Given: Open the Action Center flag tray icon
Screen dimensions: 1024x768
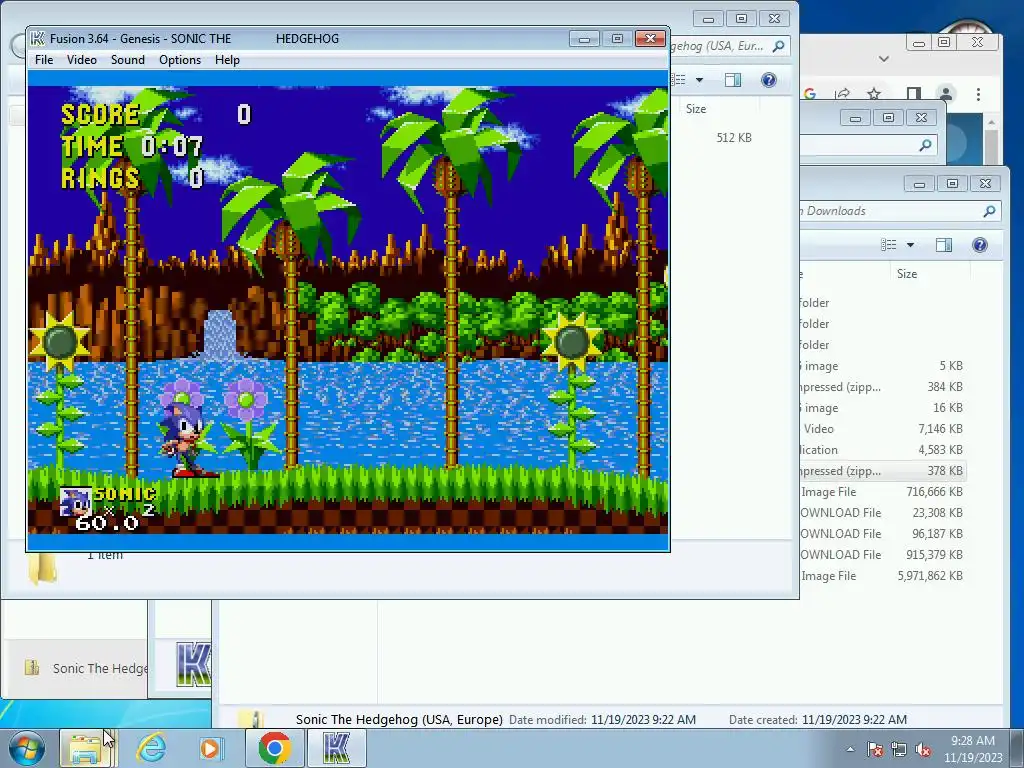Looking at the screenshot, I should click(x=875, y=749).
